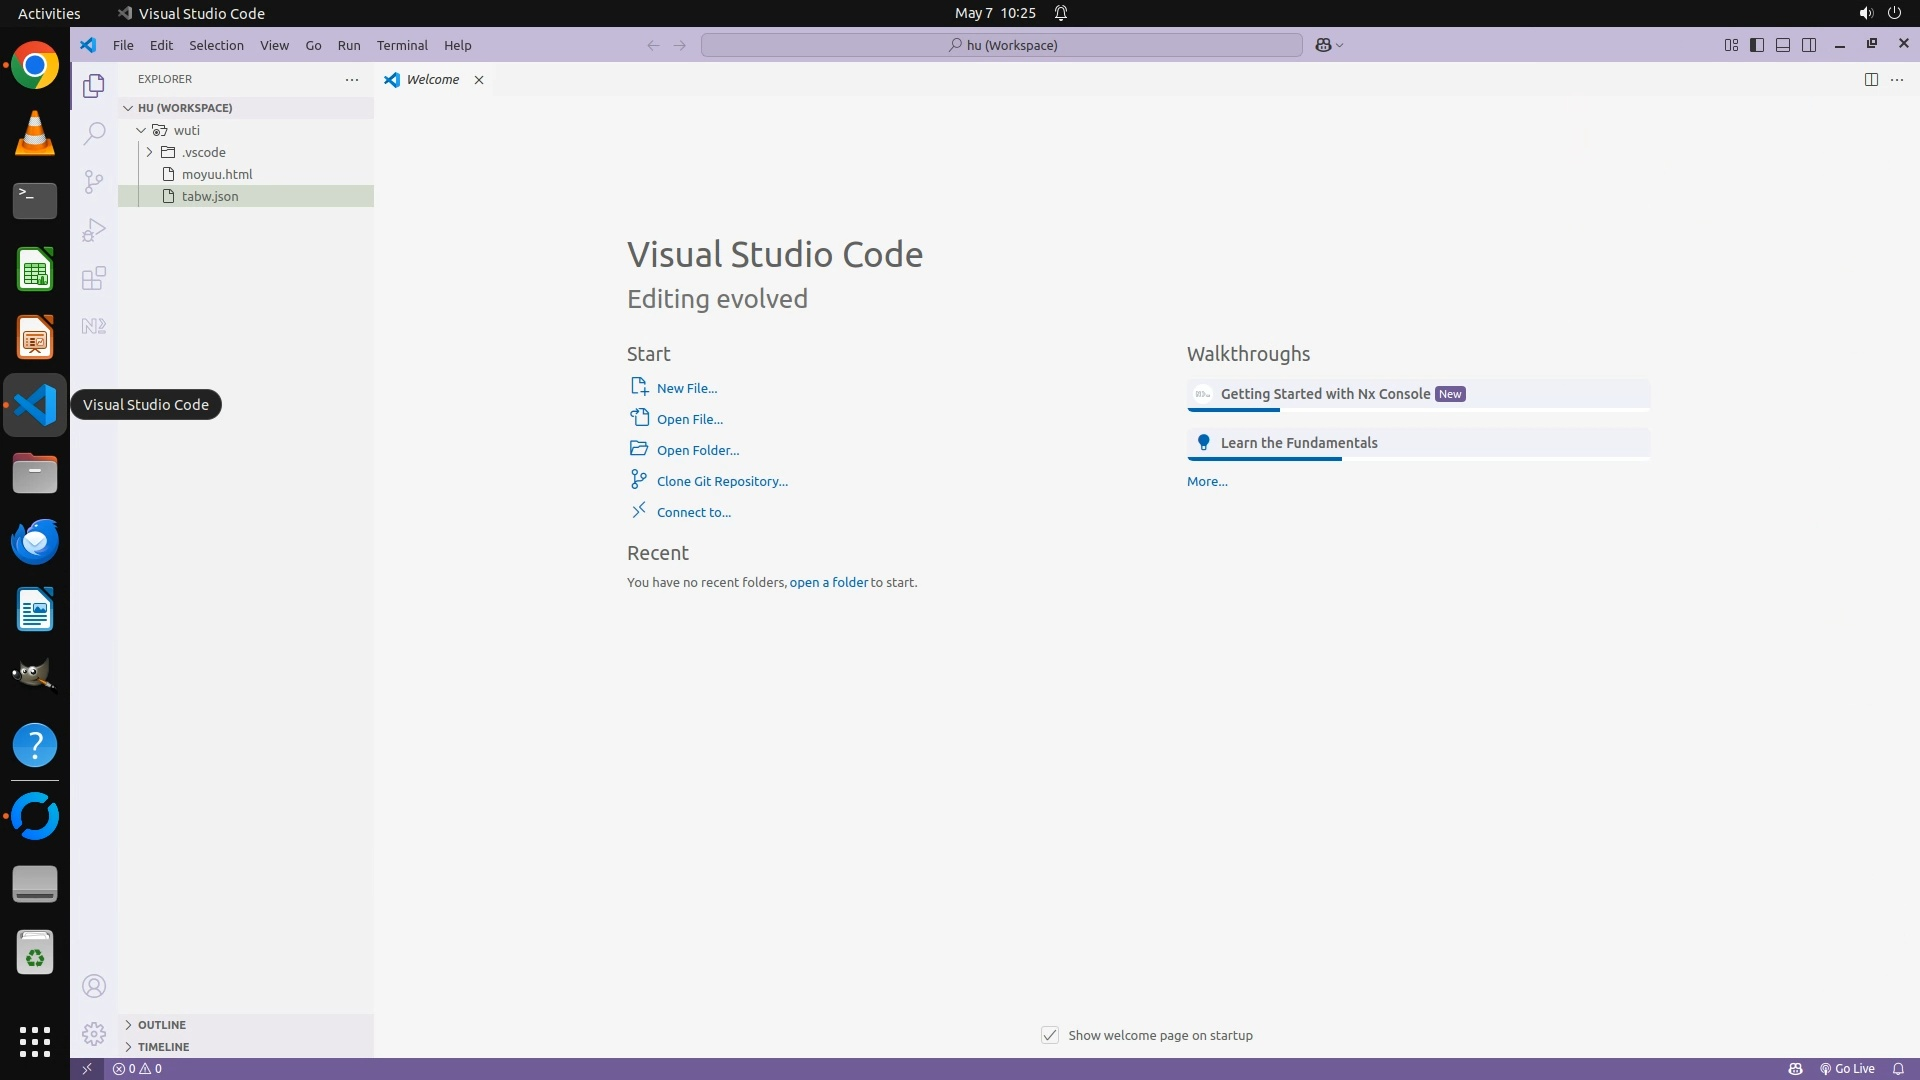Viewport: 1920px width, 1080px height.
Task: Expand the OUTLINE section
Action: click(x=162, y=1025)
